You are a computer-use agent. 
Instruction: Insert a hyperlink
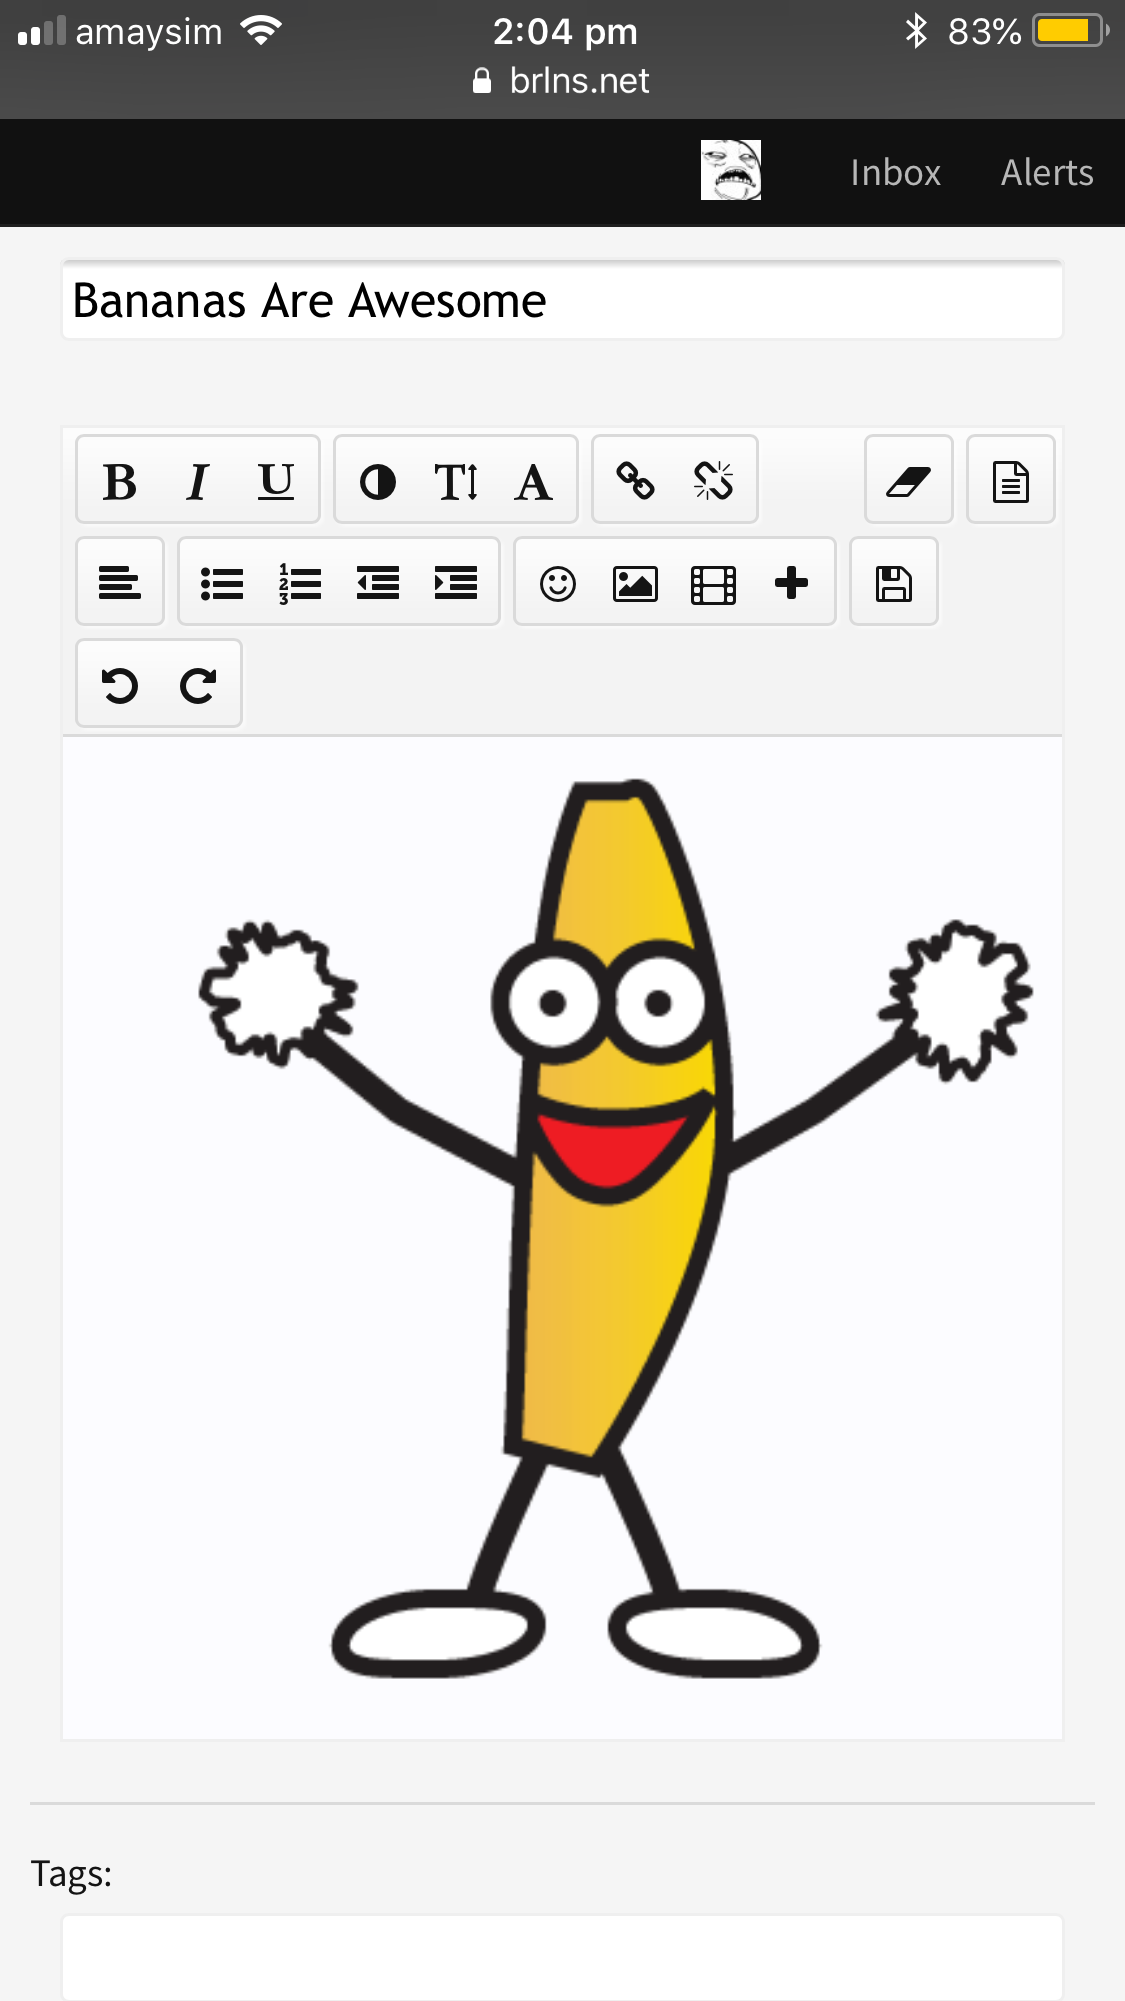pyautogui.click(x=636, y=482)
